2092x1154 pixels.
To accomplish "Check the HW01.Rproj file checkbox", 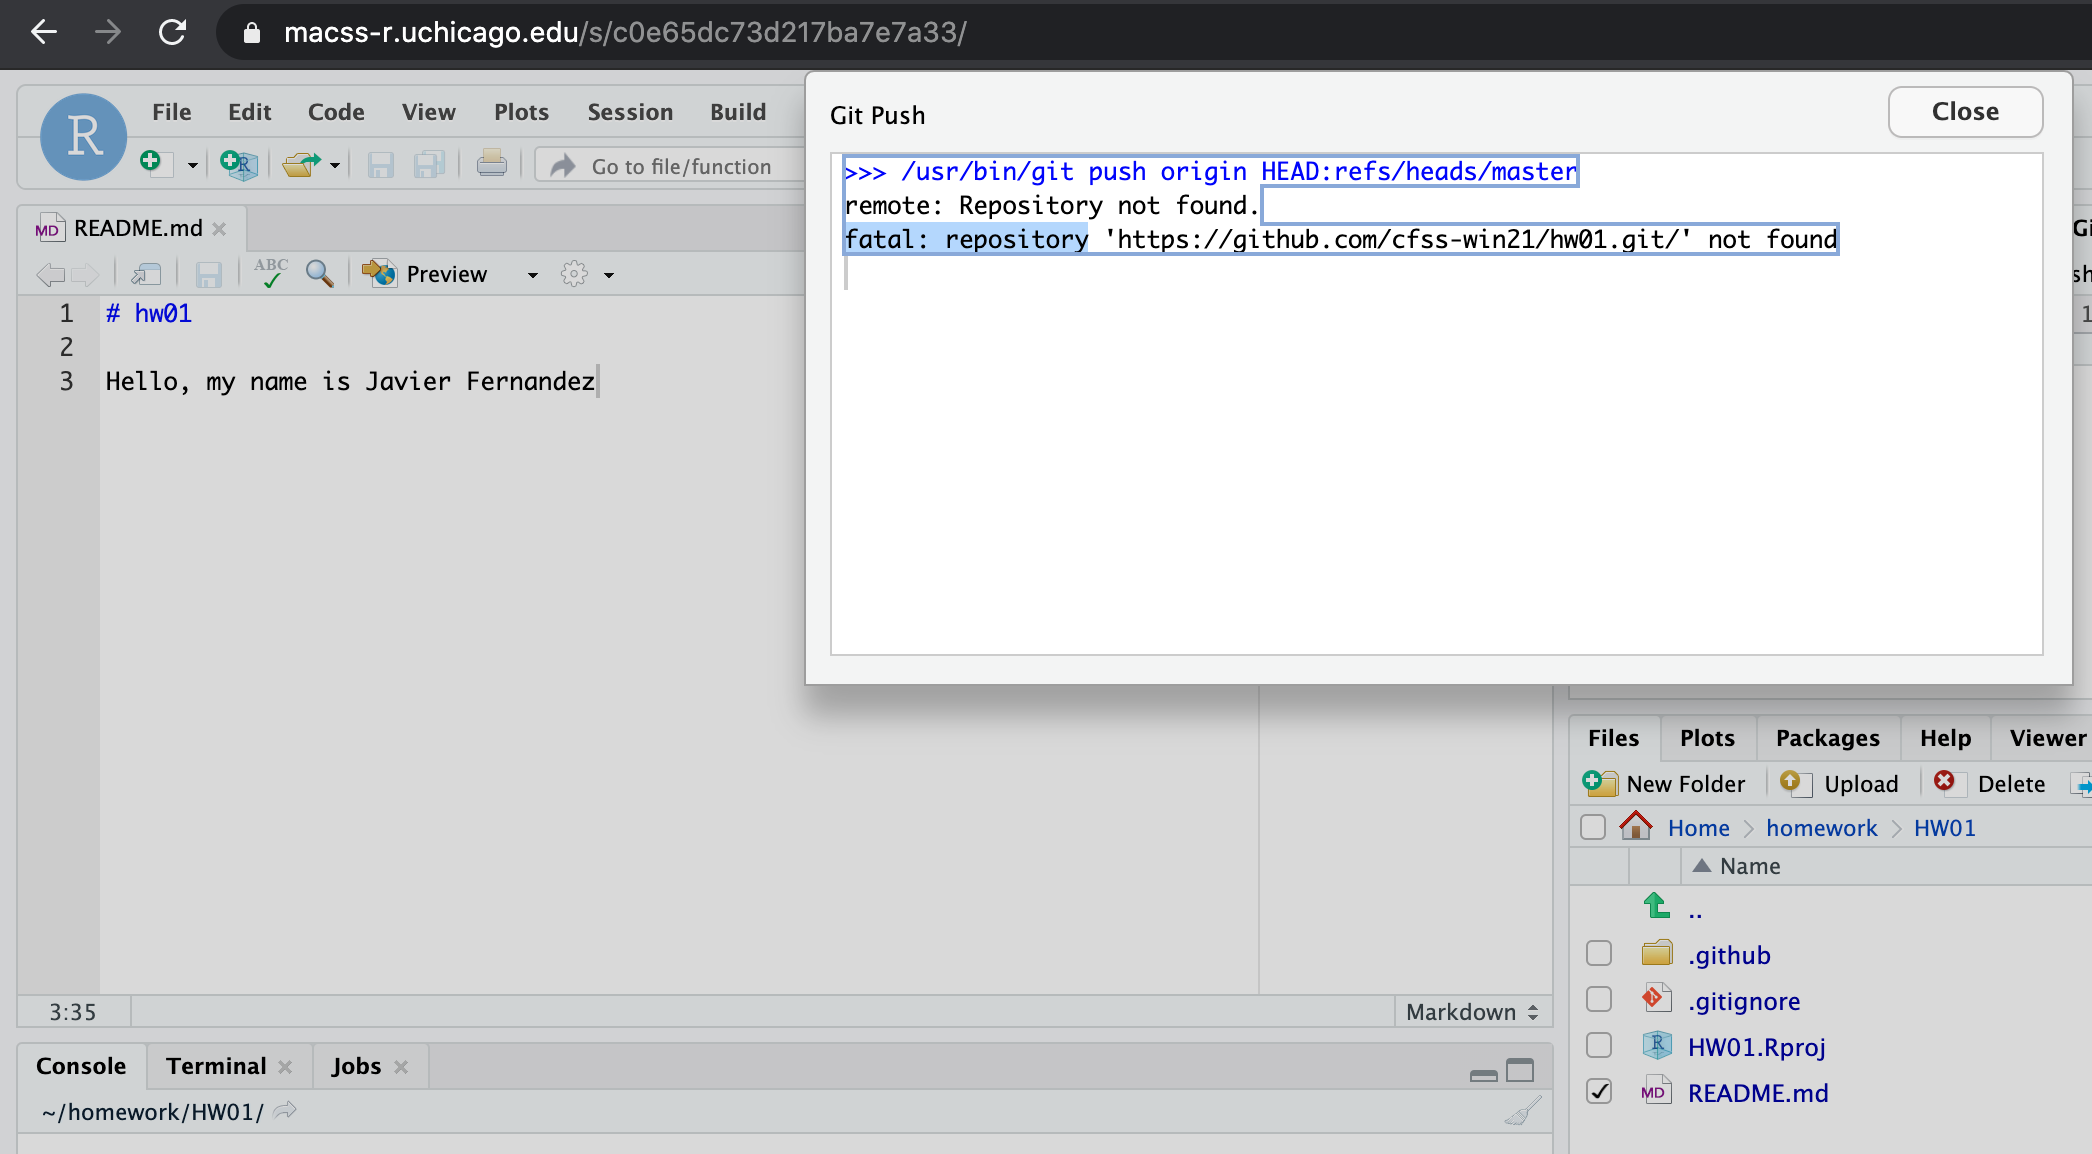I will (1598, 1044).
